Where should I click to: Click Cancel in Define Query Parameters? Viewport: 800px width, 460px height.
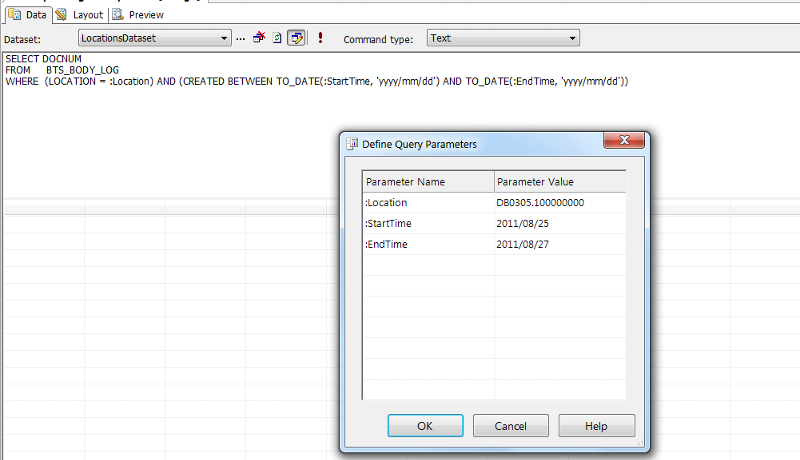(x=511, y=426)
